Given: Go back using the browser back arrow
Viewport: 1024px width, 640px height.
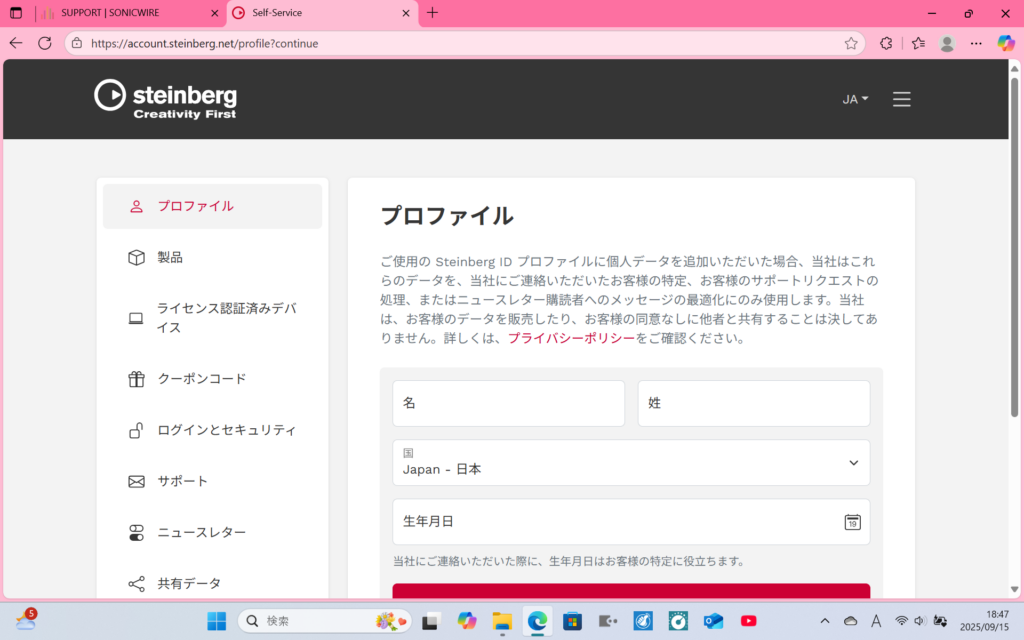Looking at the screenshot, I should (x=16, y=43).
